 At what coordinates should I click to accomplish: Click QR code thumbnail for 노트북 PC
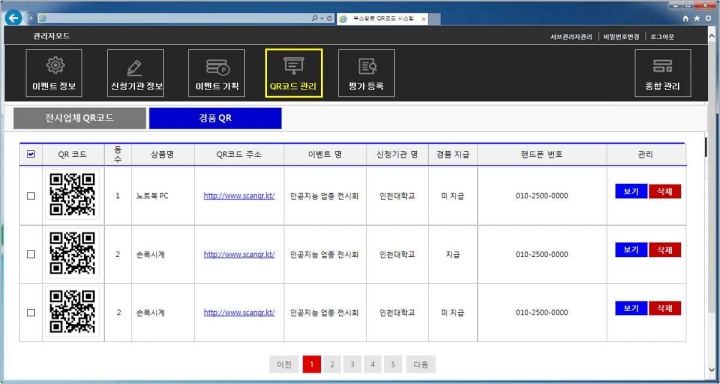pos(73,195)
